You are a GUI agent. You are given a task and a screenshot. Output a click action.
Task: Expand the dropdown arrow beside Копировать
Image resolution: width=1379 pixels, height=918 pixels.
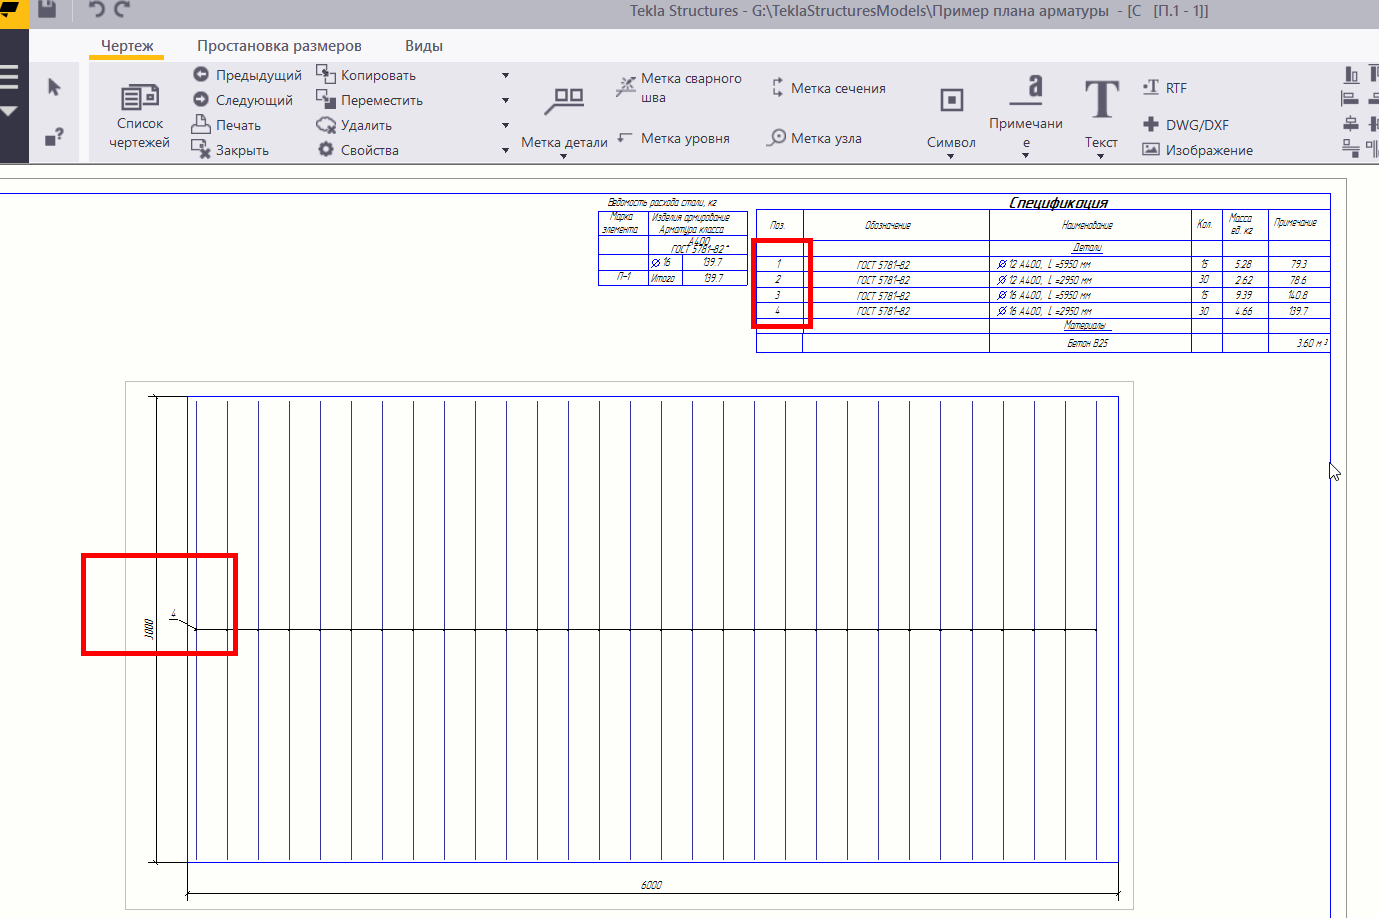[505, 76]
